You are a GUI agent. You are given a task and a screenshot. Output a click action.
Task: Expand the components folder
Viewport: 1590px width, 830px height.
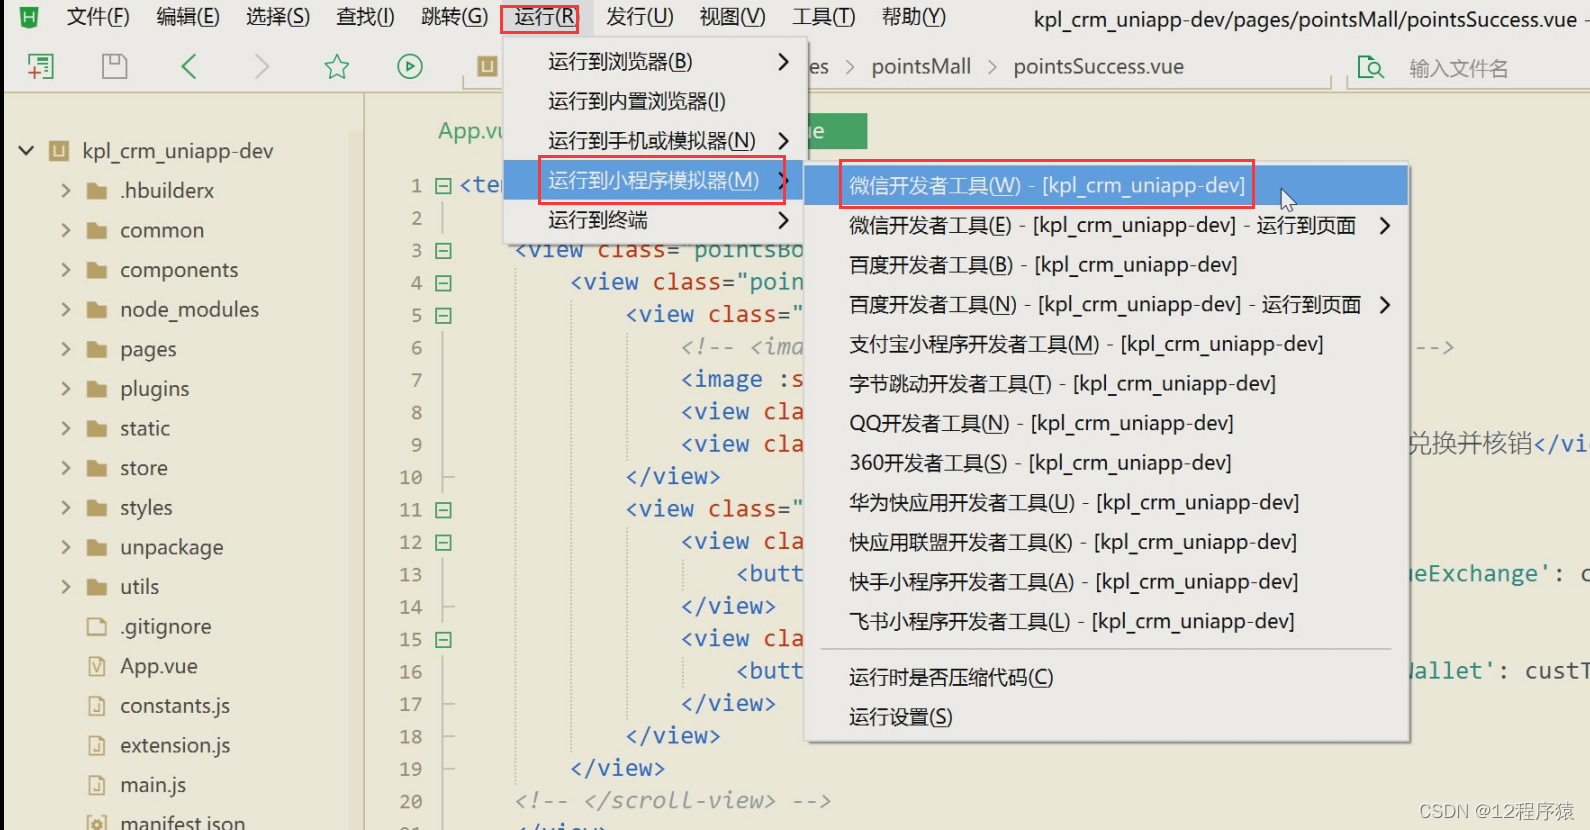coord(66,270)
